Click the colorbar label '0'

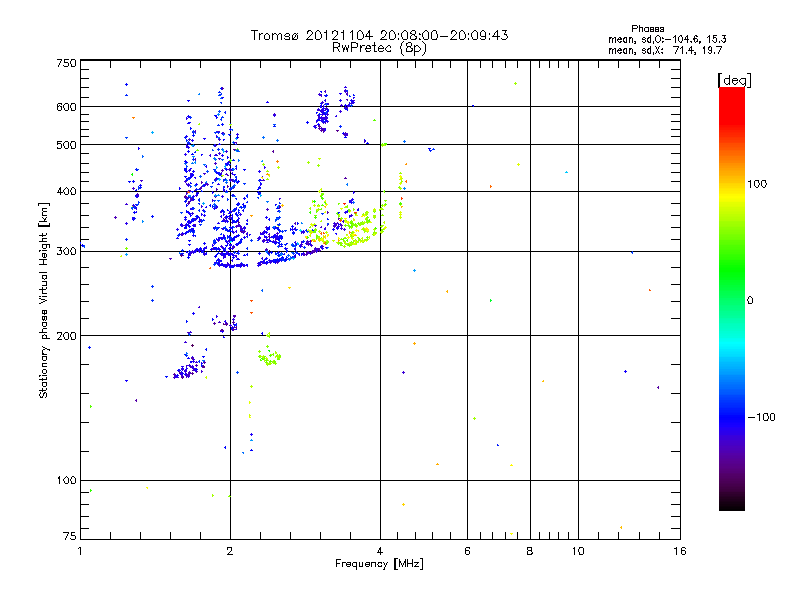coord(749,301)
